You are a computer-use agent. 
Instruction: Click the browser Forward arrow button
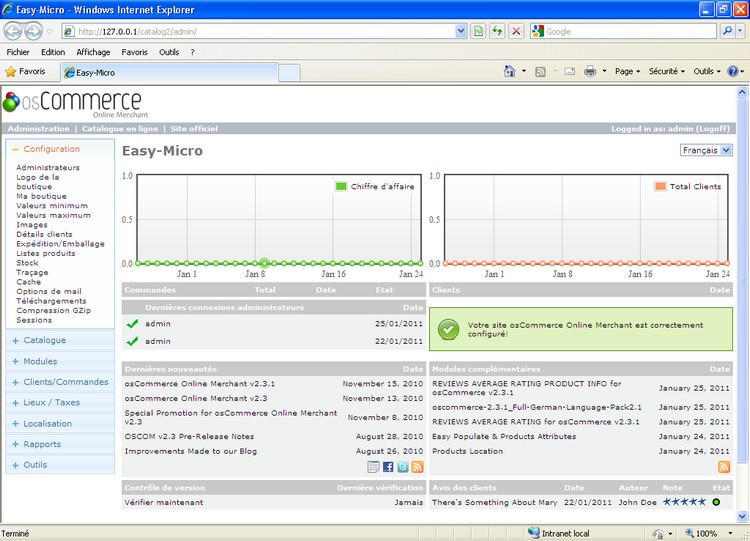(x=33, y=32)
